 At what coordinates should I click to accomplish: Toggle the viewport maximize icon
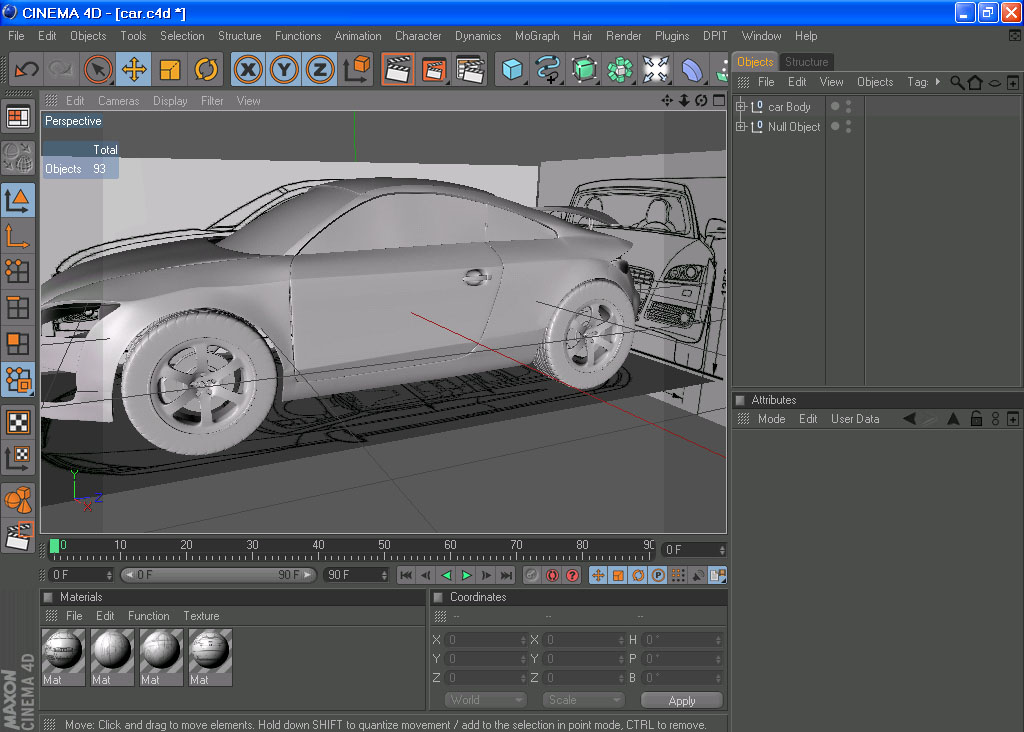pyautogui.click(x=718, y=101)
